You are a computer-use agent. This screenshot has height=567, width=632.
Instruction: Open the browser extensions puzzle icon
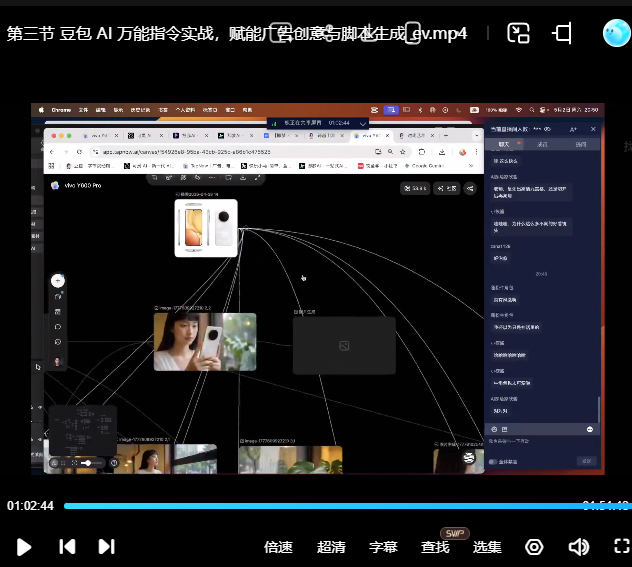point(422,152)
